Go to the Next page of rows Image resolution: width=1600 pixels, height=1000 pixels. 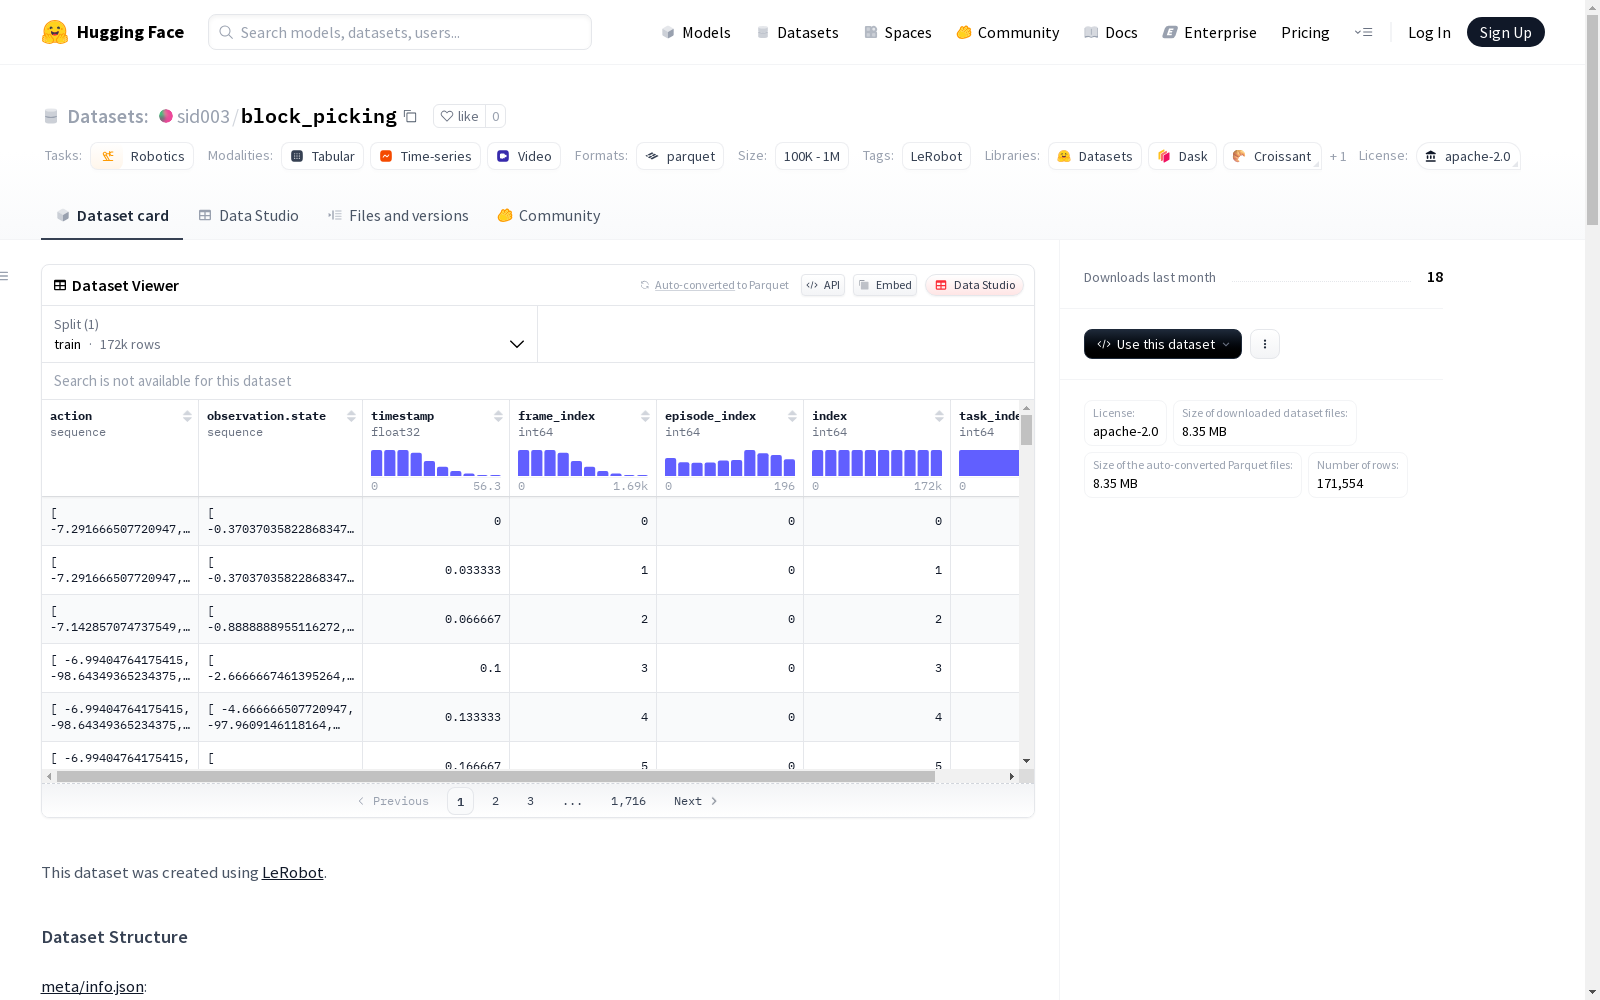tap(695, 801)
